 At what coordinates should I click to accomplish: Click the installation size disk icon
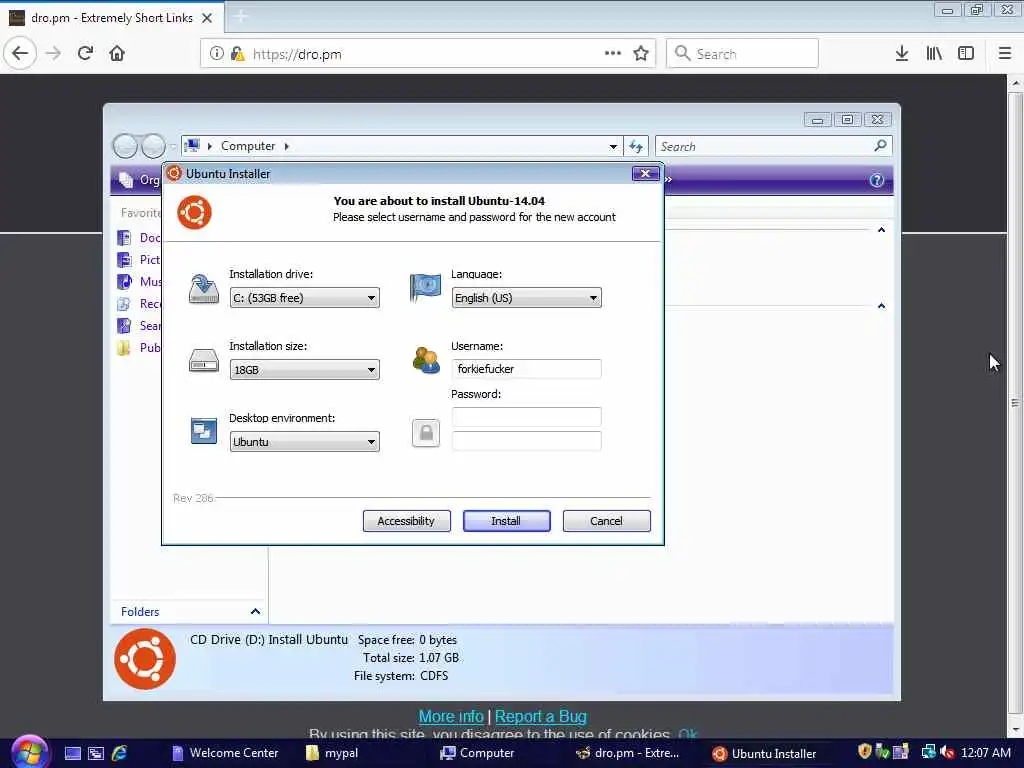[204, 360]
